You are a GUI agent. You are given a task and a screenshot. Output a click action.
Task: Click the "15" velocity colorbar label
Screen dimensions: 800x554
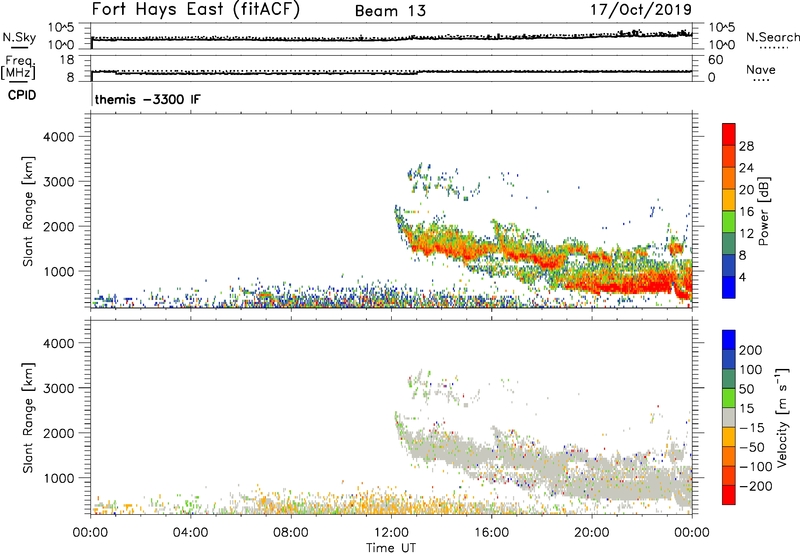tap(746, 409)
